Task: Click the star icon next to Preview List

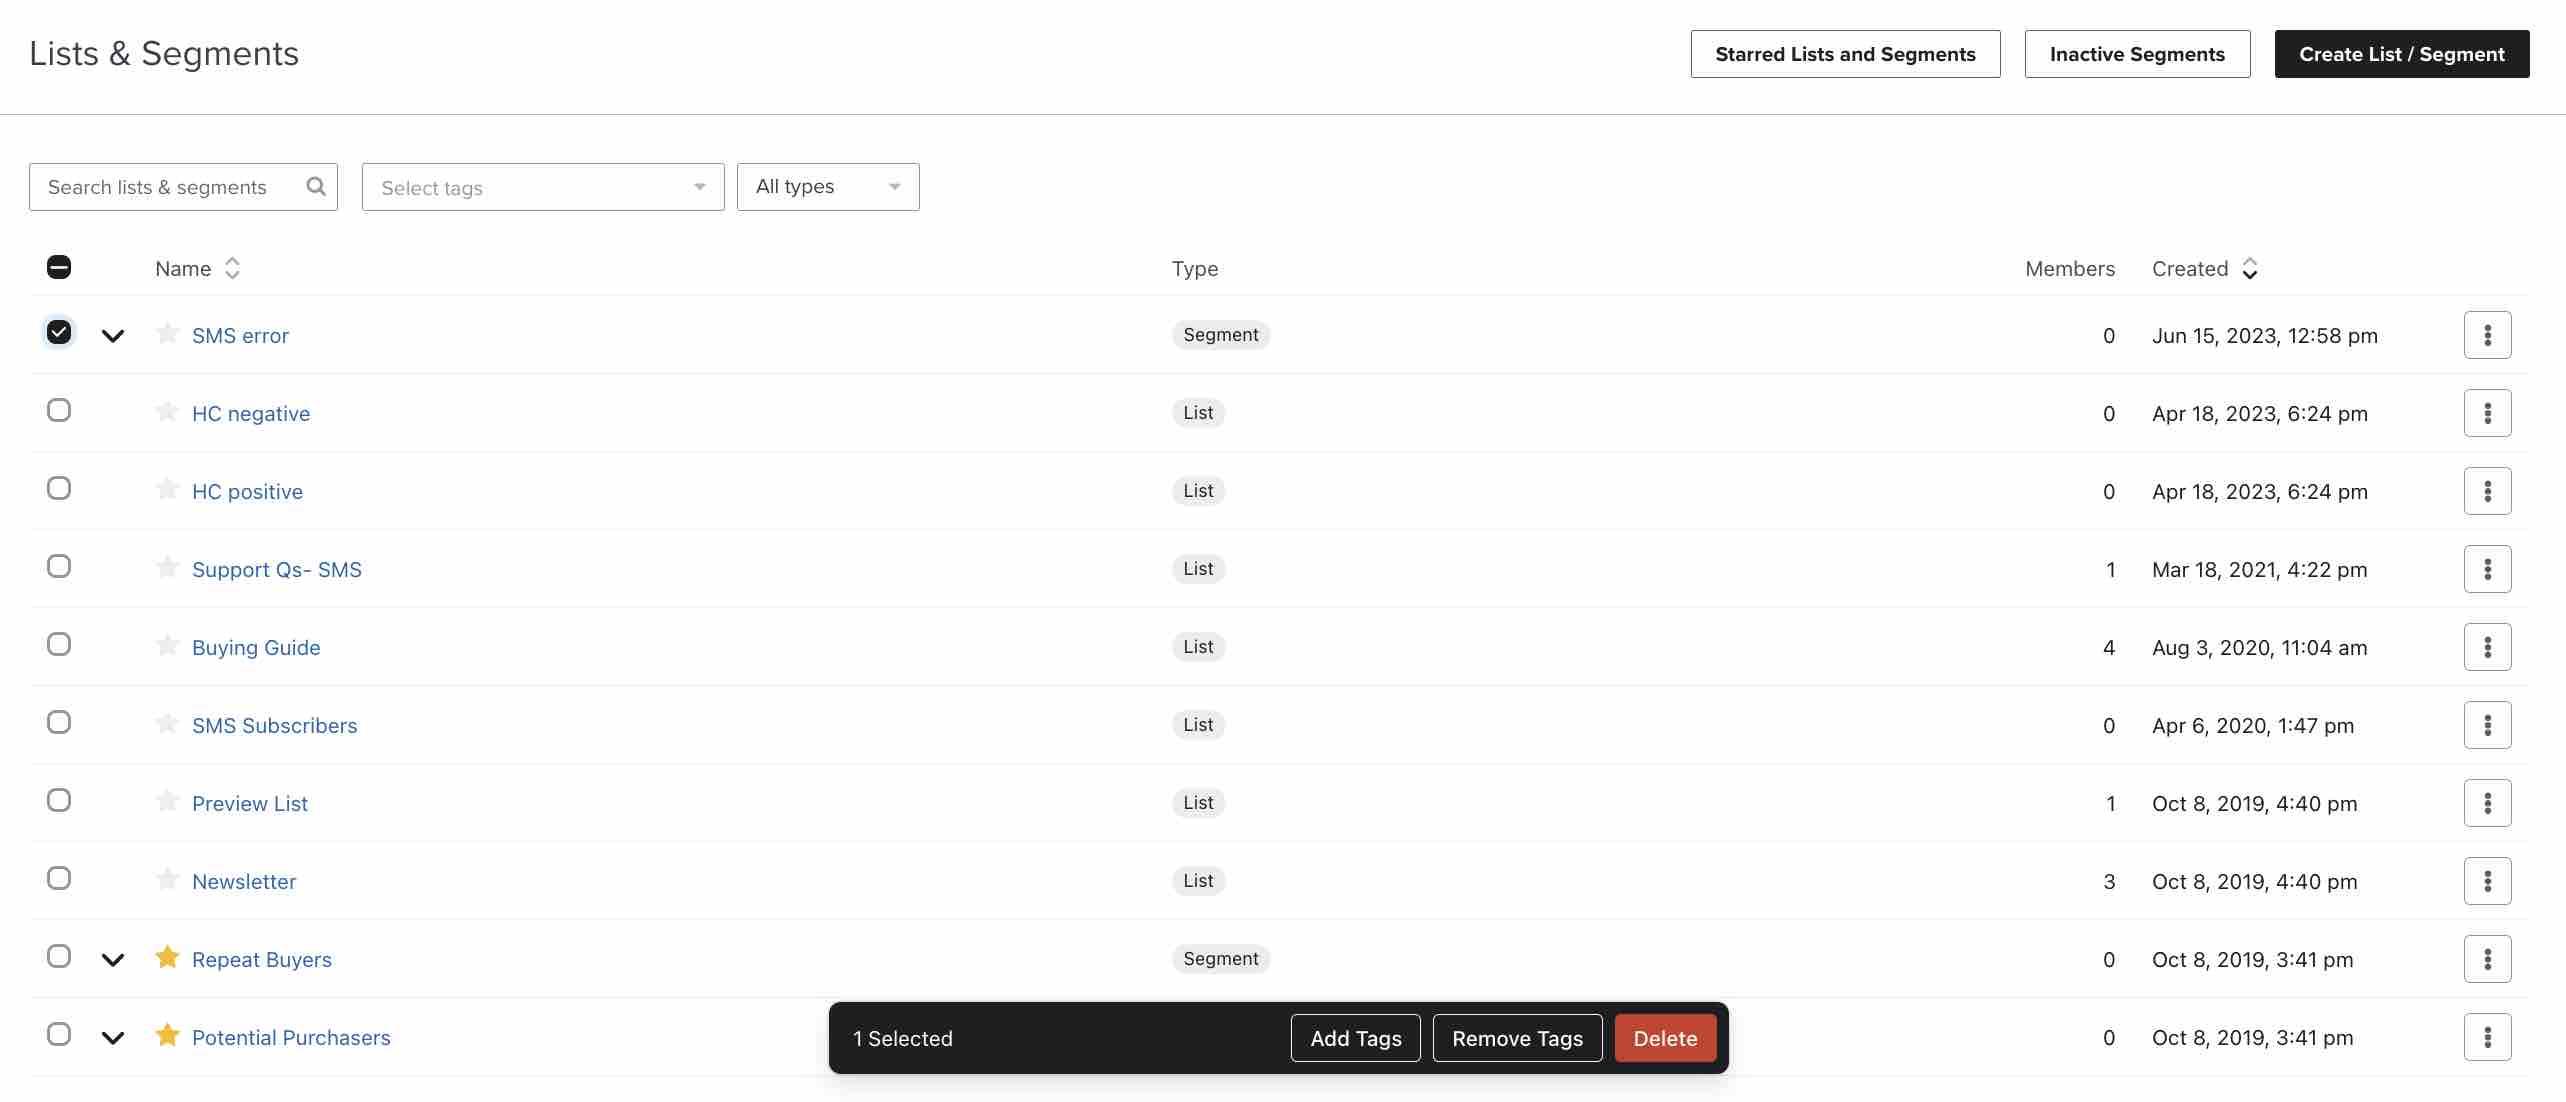Action: coord(165,802)
